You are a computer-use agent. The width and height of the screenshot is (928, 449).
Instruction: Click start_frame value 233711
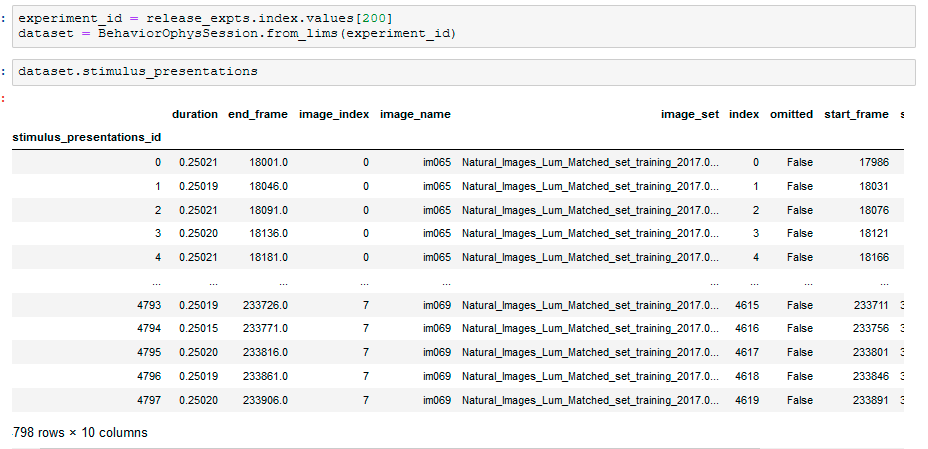pos(871,305)
